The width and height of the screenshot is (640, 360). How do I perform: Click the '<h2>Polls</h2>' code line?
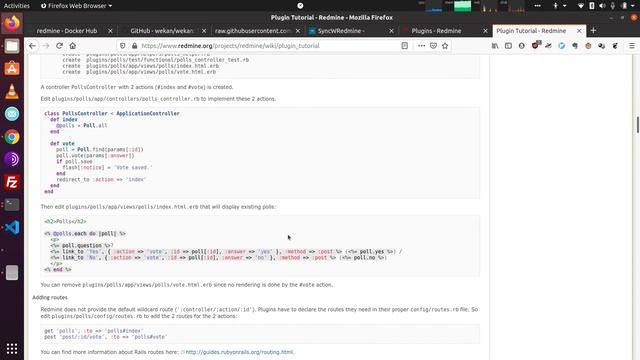(65, 222)
